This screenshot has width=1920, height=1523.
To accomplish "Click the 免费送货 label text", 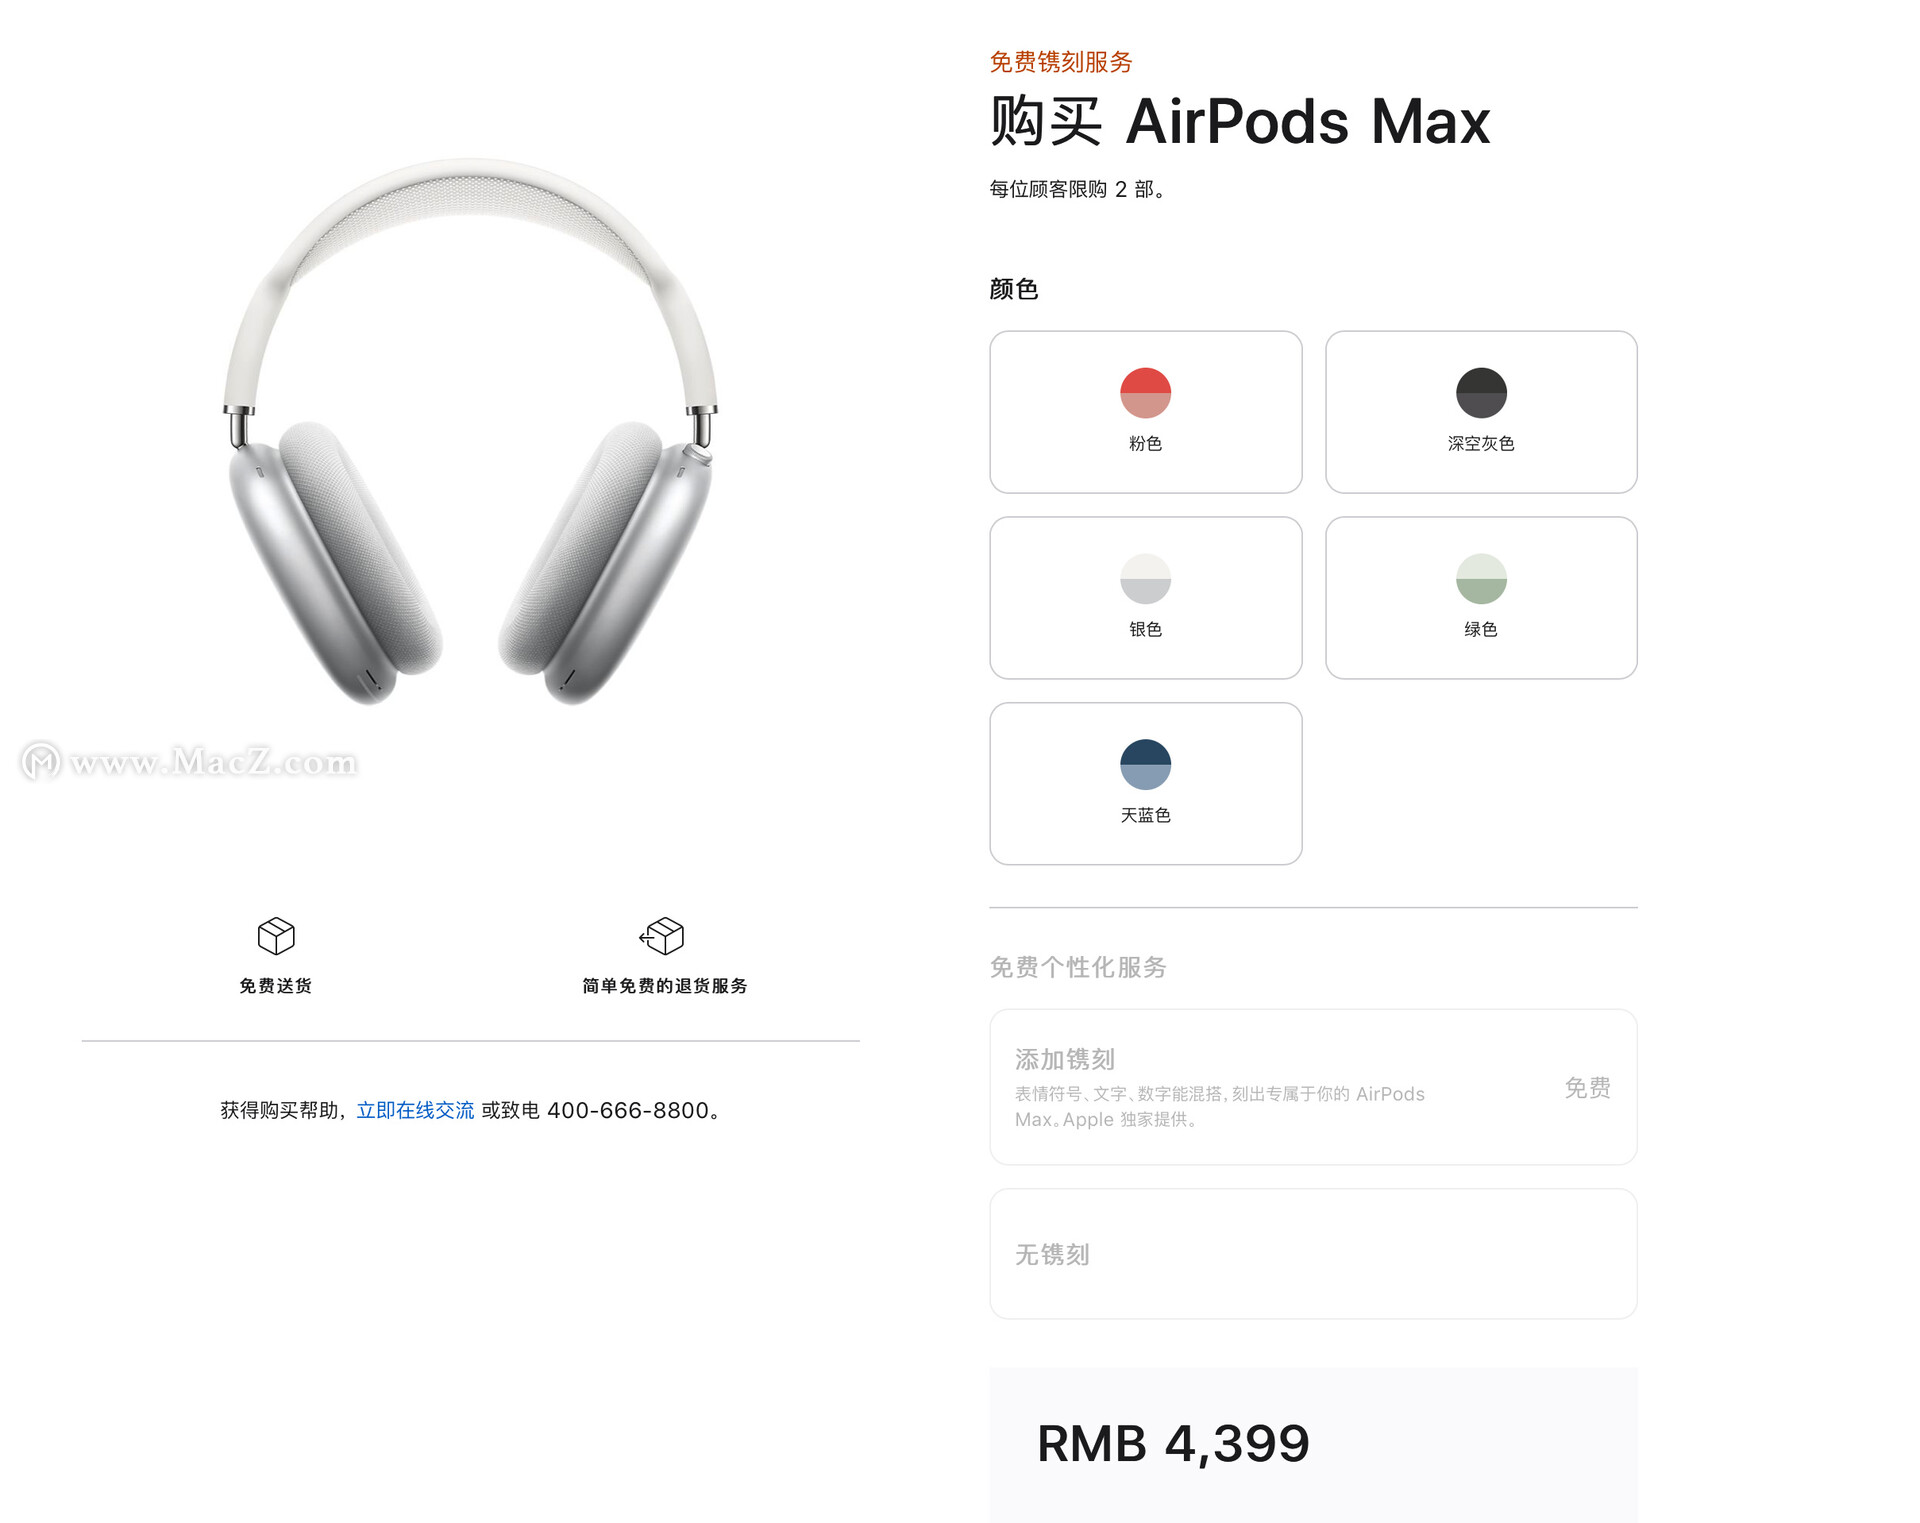I will (x=276, y=986).
